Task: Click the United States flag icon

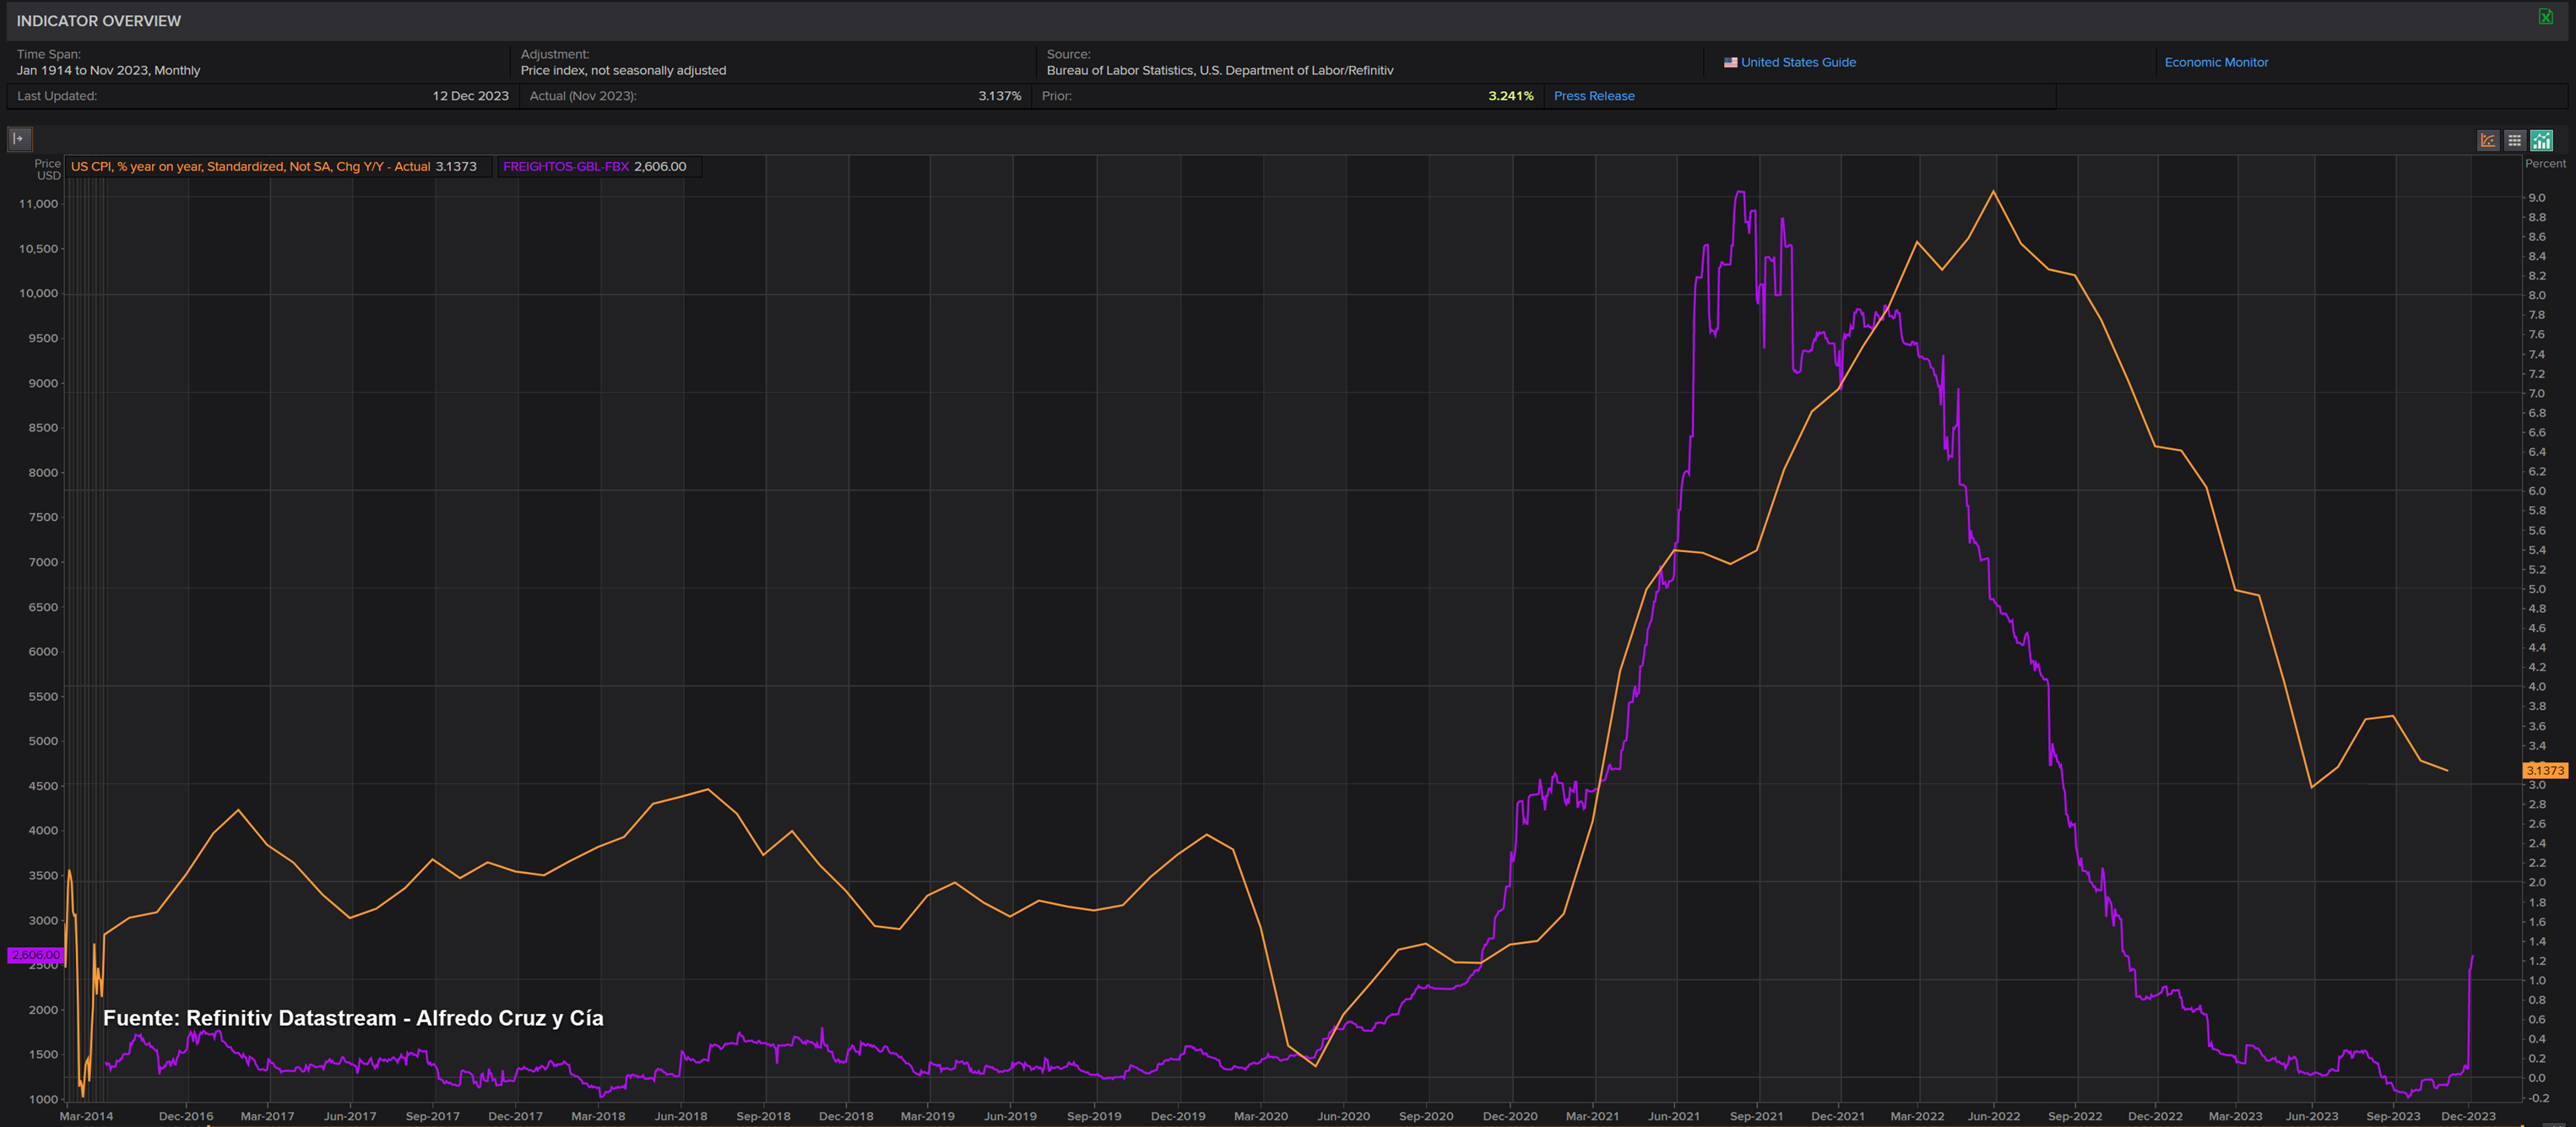Action: (1730, 62)
